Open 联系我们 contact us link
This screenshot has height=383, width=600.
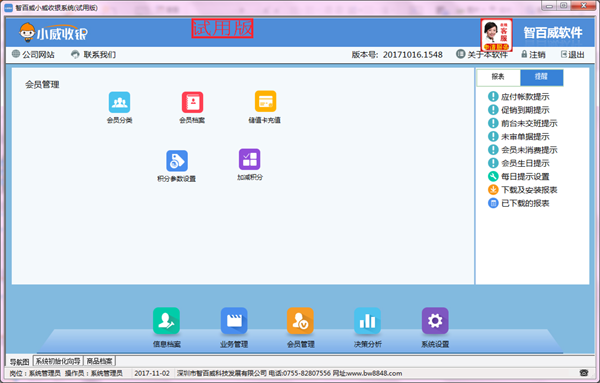pos(93,54)
